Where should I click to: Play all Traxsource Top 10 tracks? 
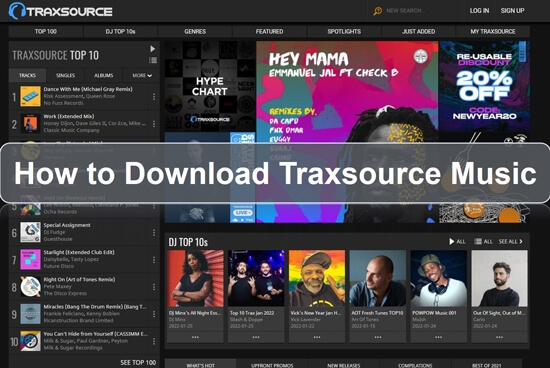(153, 49)
